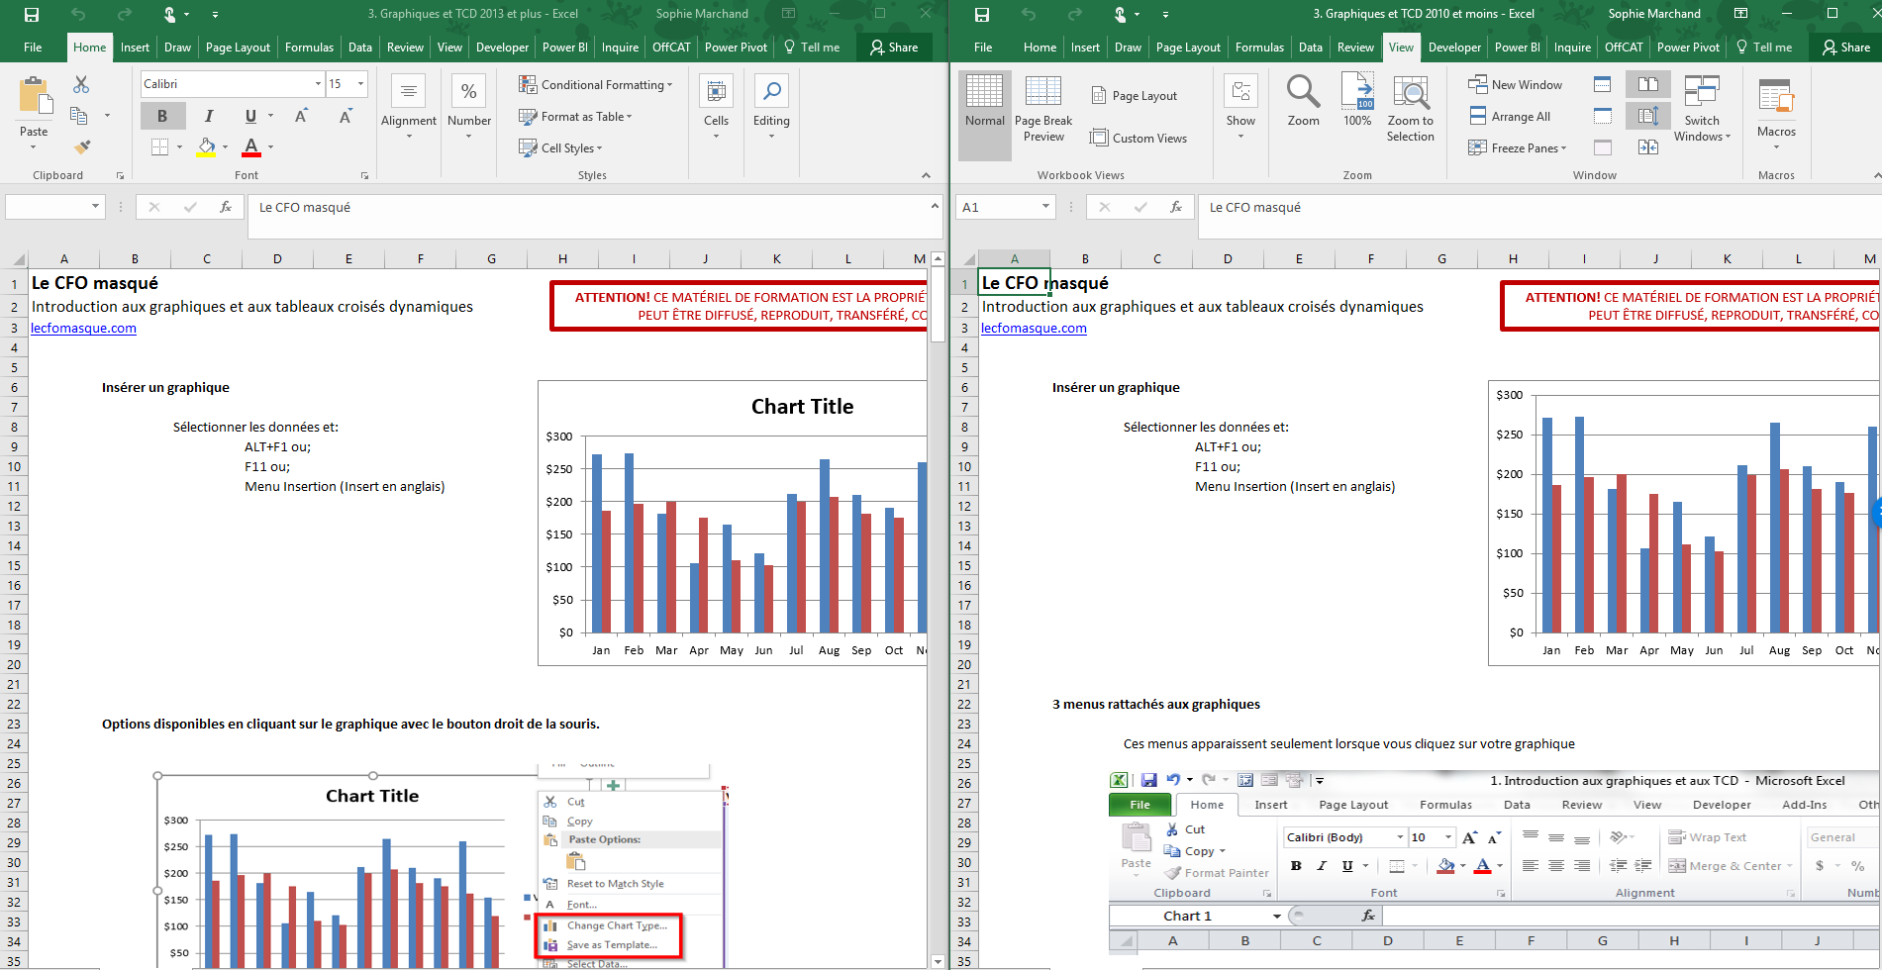Viewport: 1882px width, 970px height.
Task: Follow the lecfomasque.com hyperlink
Action: pyautogui.click(x=83, y=327)
